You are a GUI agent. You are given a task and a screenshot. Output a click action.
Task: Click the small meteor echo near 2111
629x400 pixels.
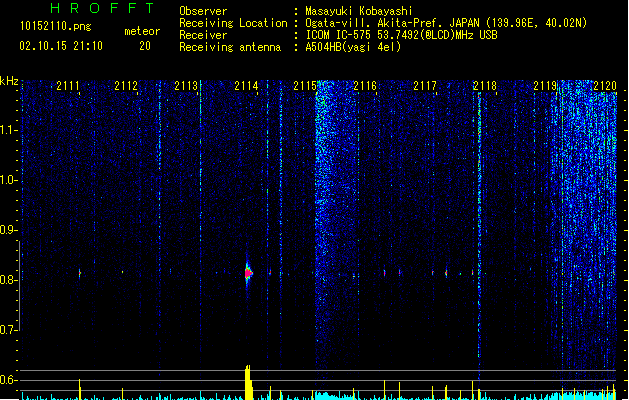(x=79, y=274)
